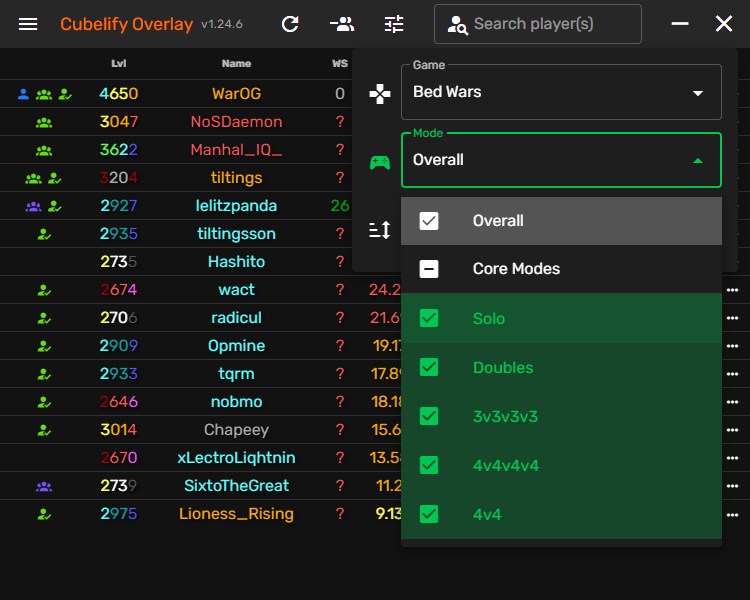750x600 pixels.
Task: Uncheck the Solo mode checkbox
Action: tap(429, 318)
